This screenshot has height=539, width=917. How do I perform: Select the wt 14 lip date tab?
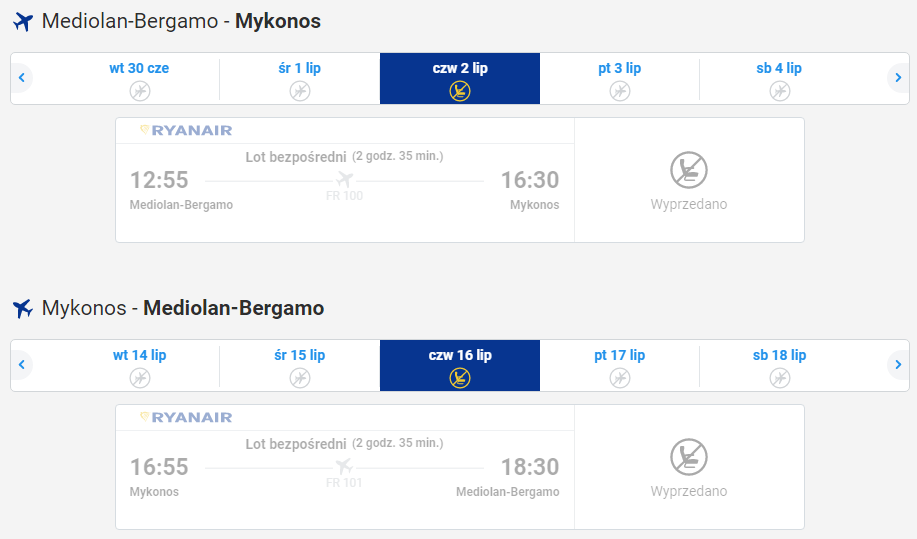point(139,365)
